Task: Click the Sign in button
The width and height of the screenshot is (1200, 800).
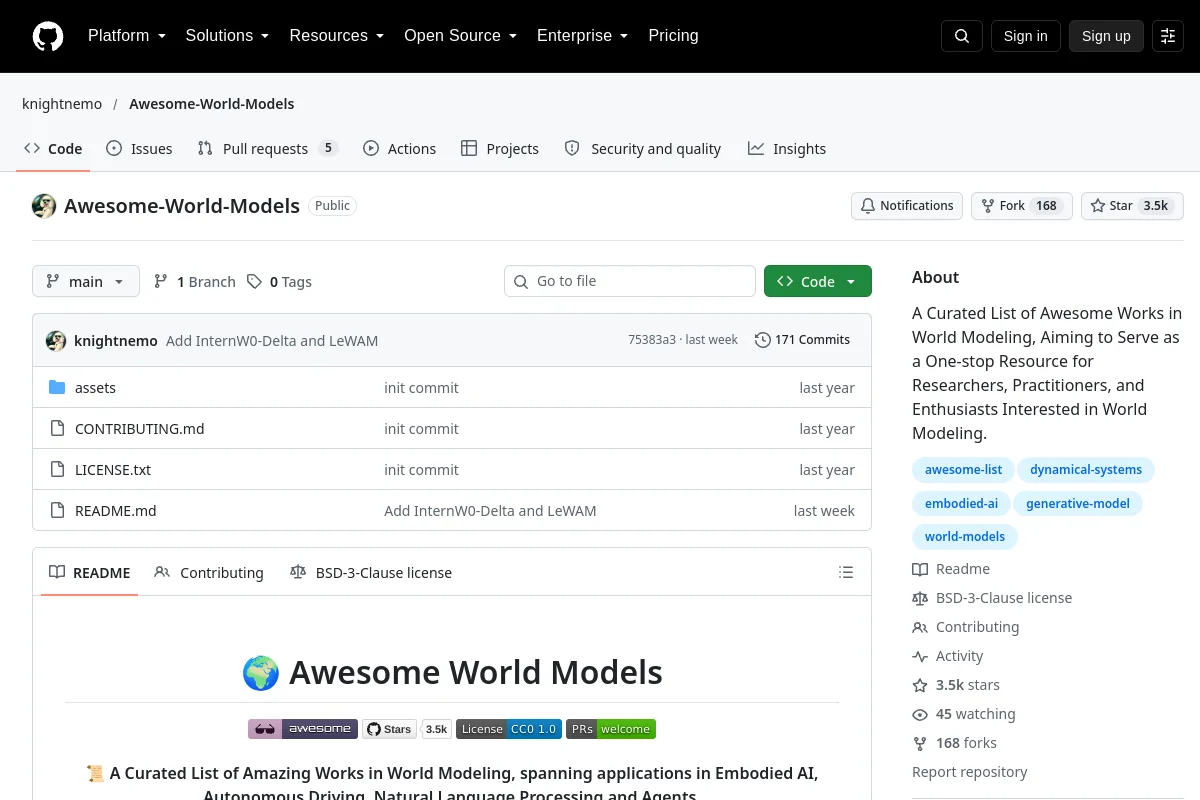Action: [x=1025, y=36]
